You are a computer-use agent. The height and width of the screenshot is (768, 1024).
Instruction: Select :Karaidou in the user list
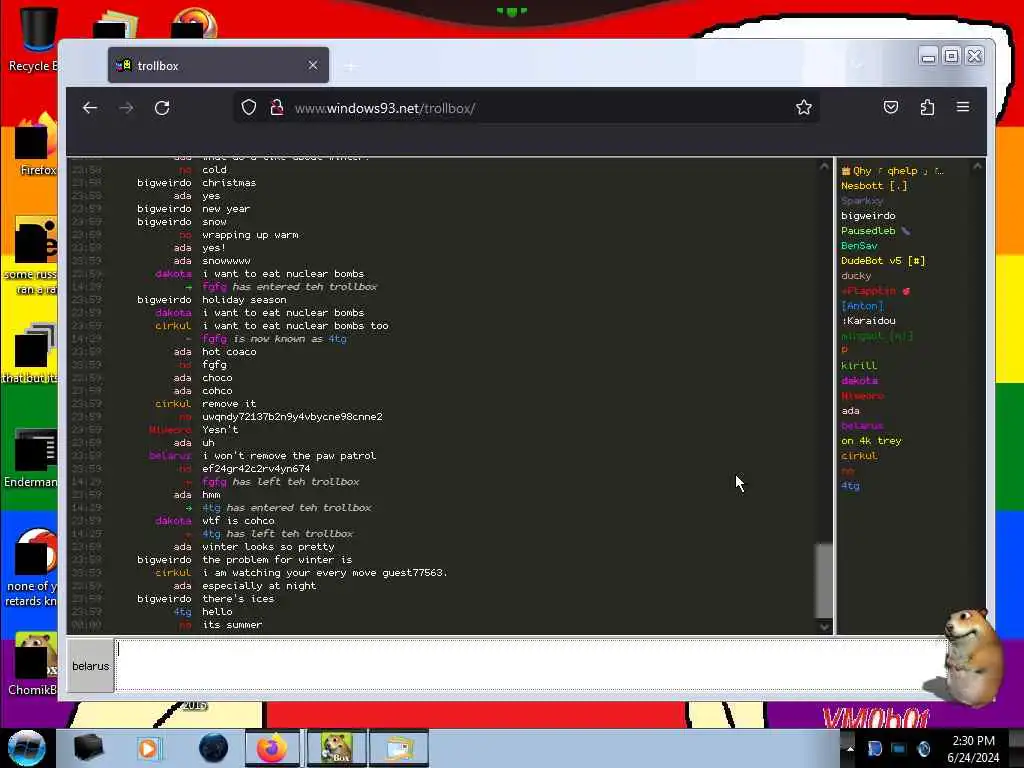tap(868, 321)
